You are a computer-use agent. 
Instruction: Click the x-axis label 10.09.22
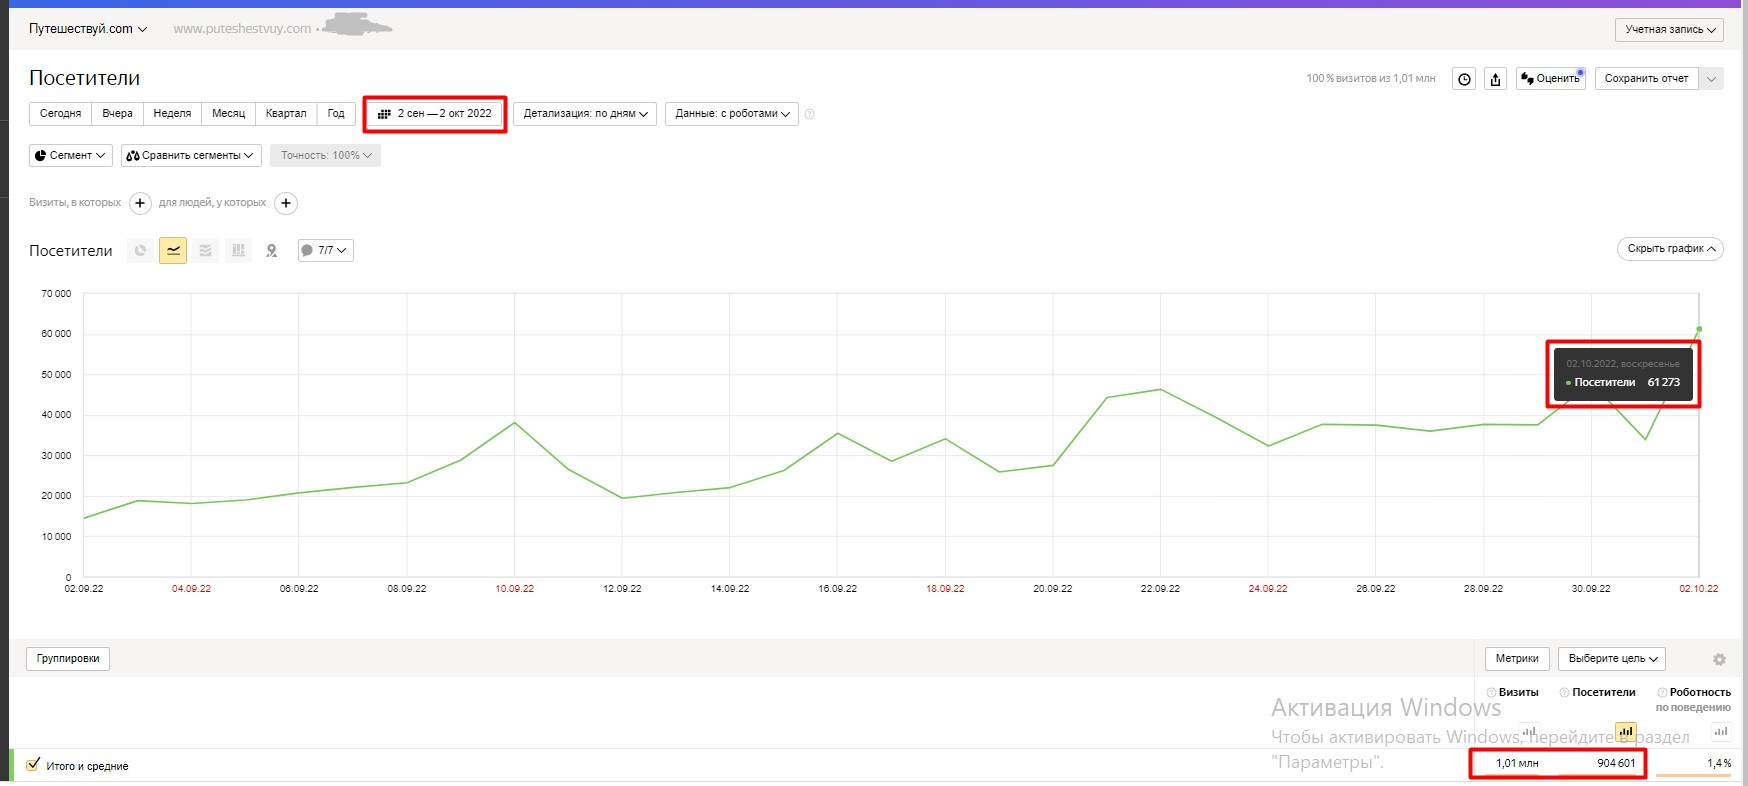[515, 589]
